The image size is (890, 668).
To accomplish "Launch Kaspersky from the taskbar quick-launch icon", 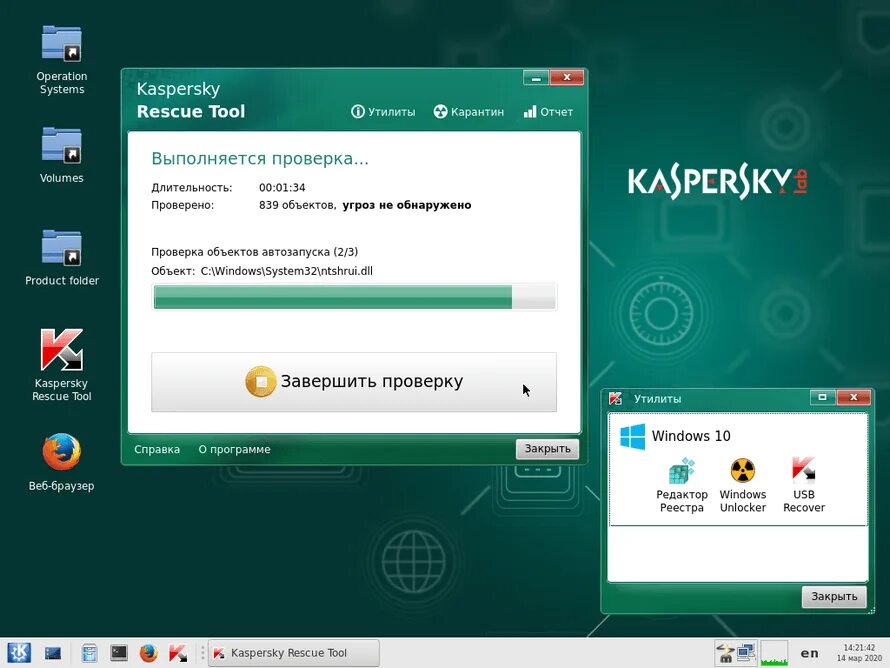I will [178, 653].
